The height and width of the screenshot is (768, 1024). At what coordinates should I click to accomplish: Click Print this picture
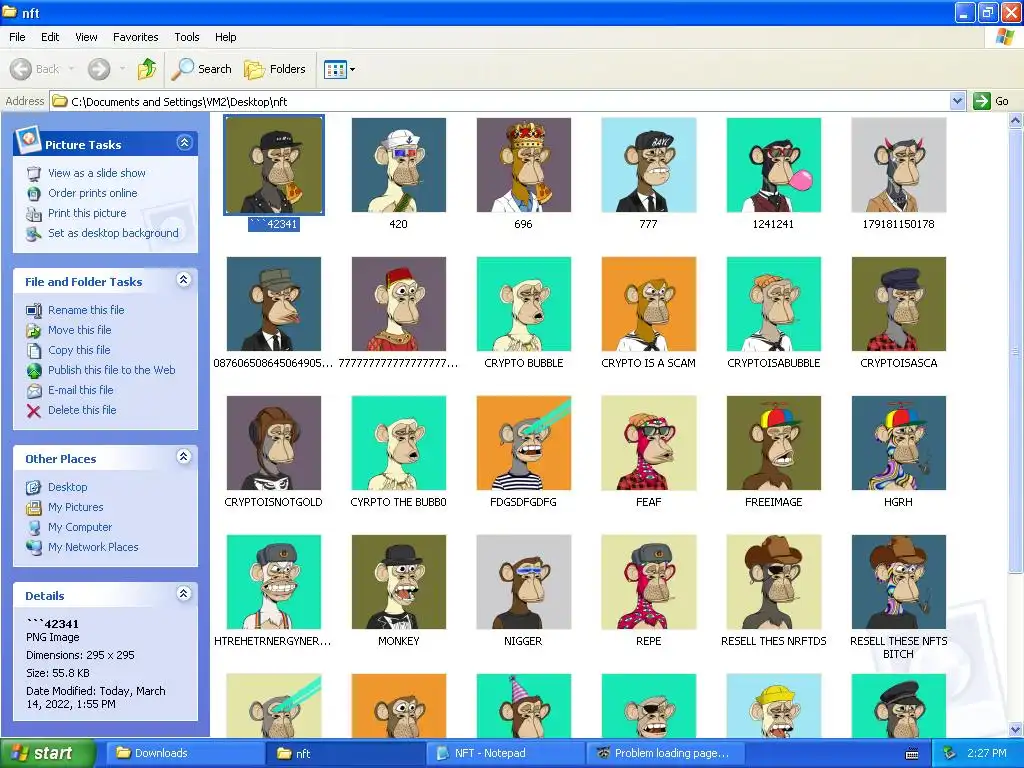pyautogui.click(x=87, y=214)
